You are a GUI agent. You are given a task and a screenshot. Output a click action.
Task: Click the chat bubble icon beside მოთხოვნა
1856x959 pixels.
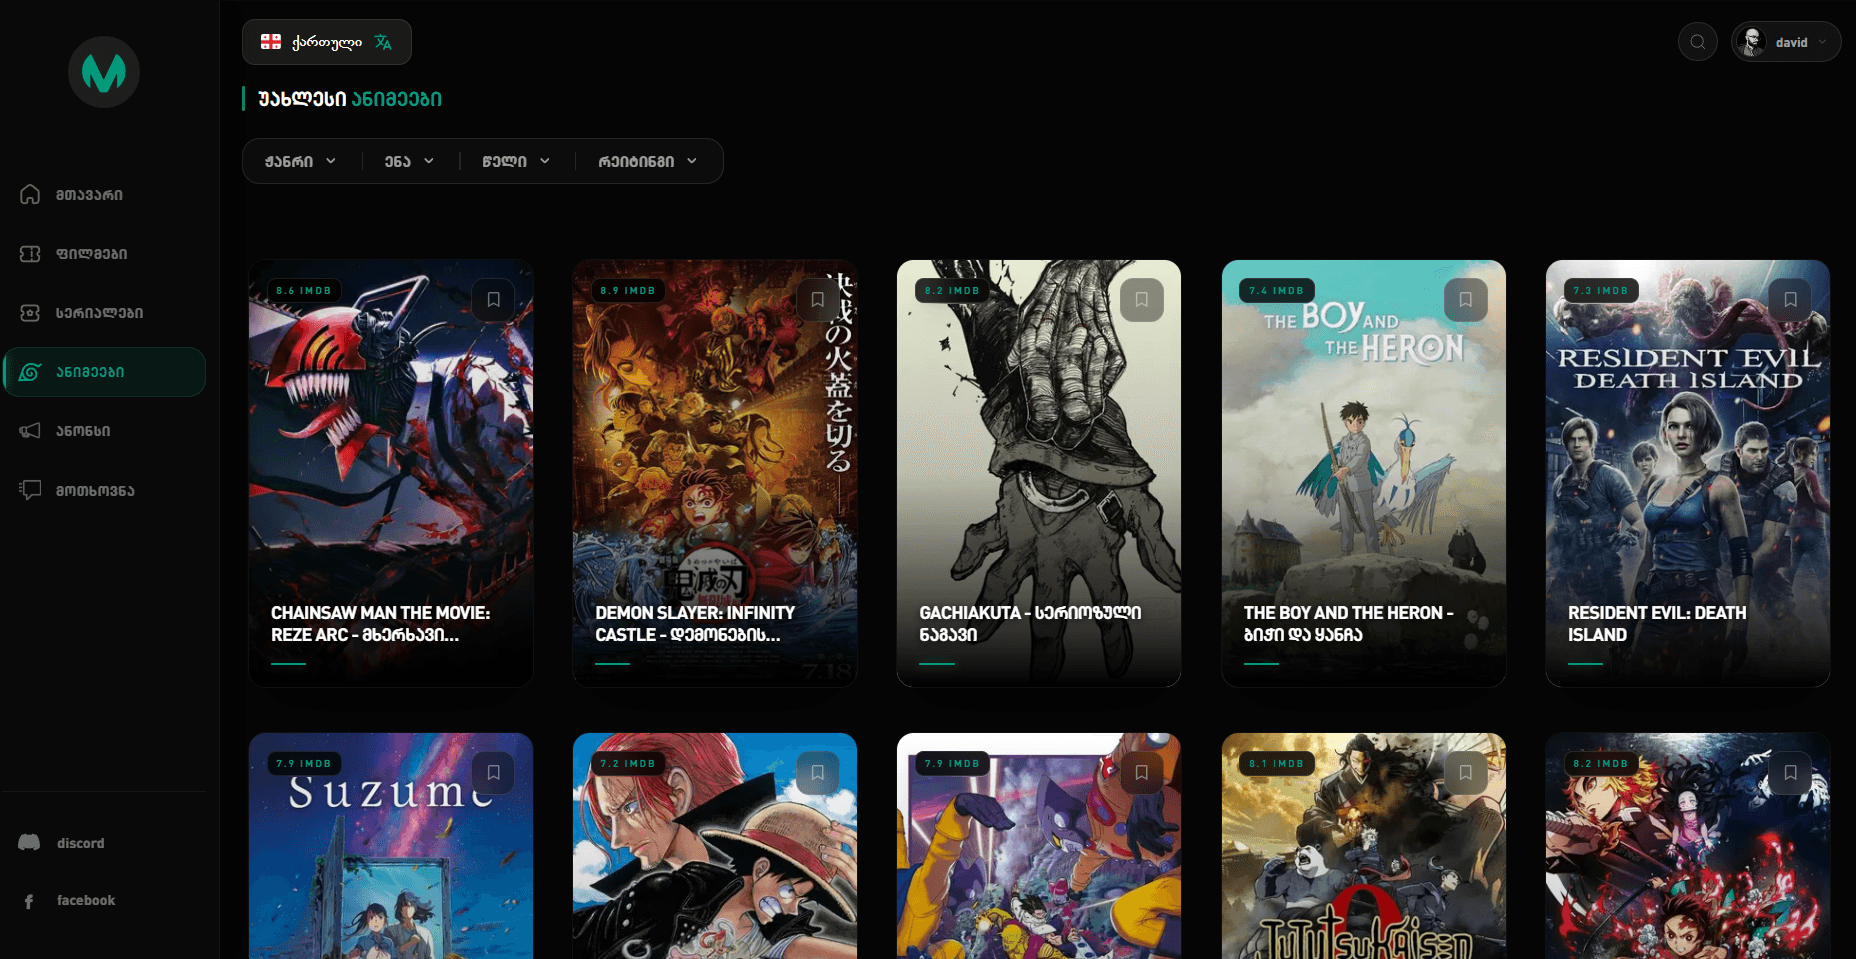30,490
